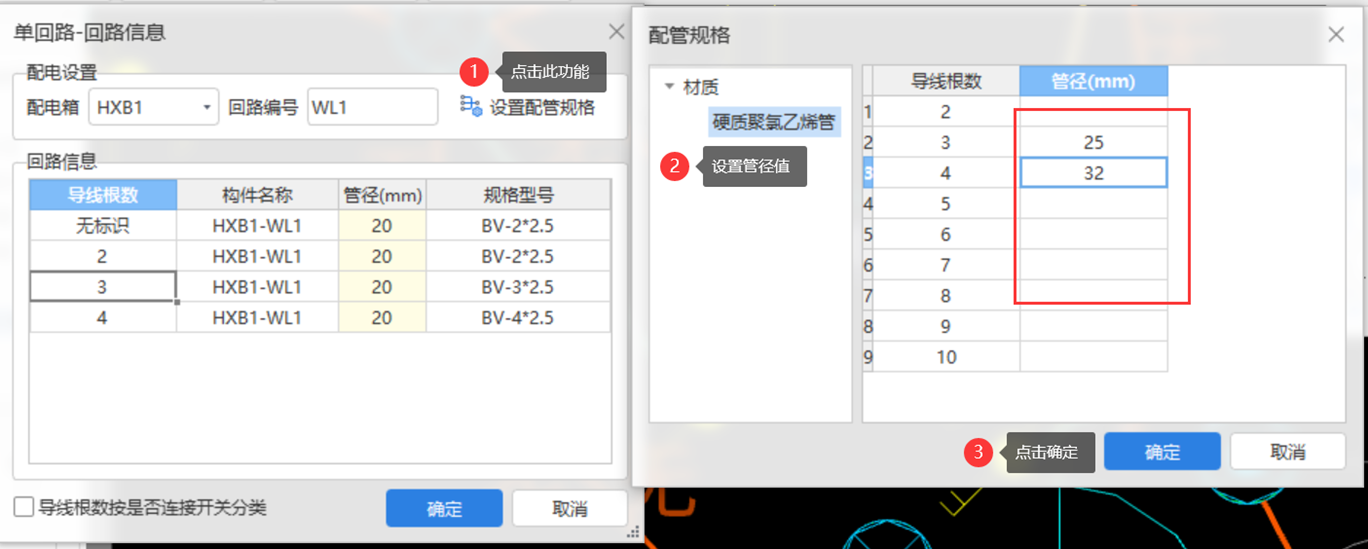This screenshot has width=1368, height=549.
Task: Close the 单回路-回路信息 dialog
Action: [x=617, y=32]
